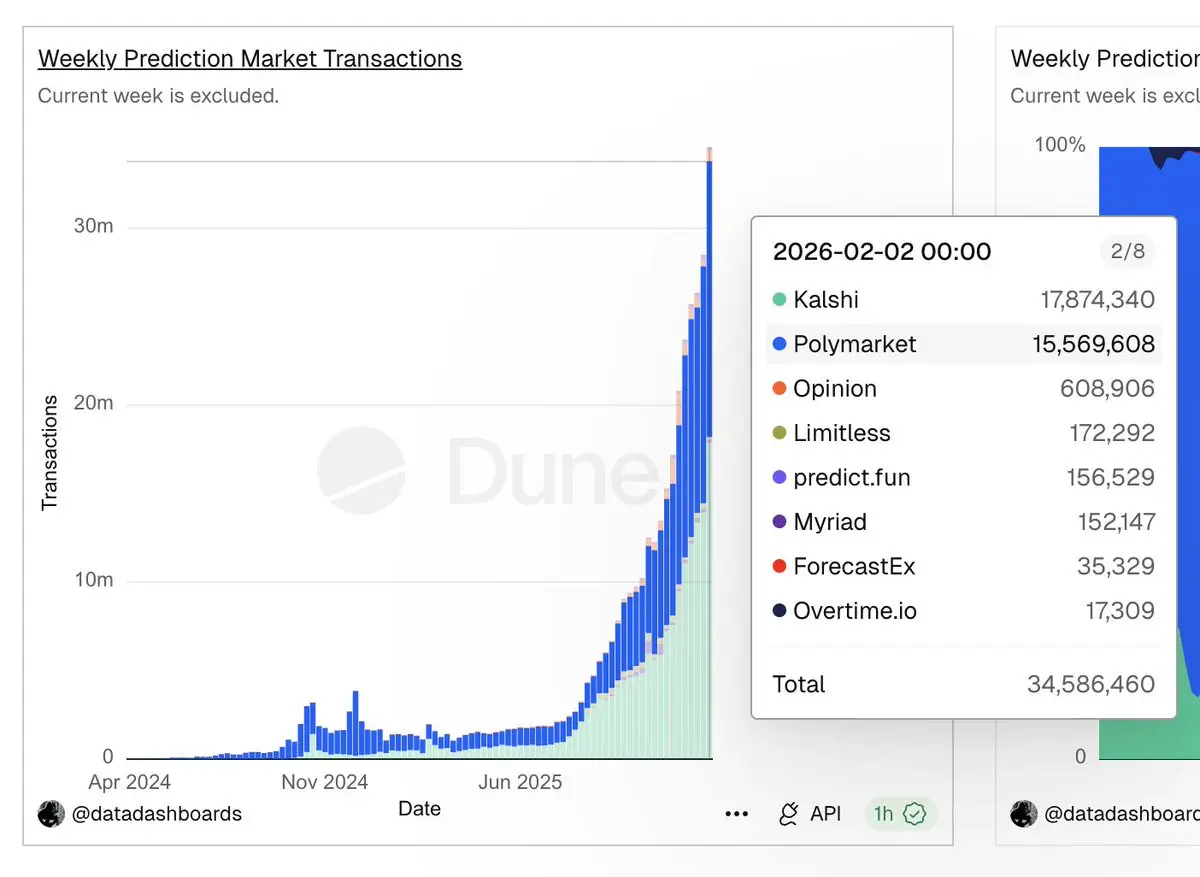Select the Kalshi green legend dot
This screenshot has width=1200, height=877.
pyautogui.click(x=780, y=299)
